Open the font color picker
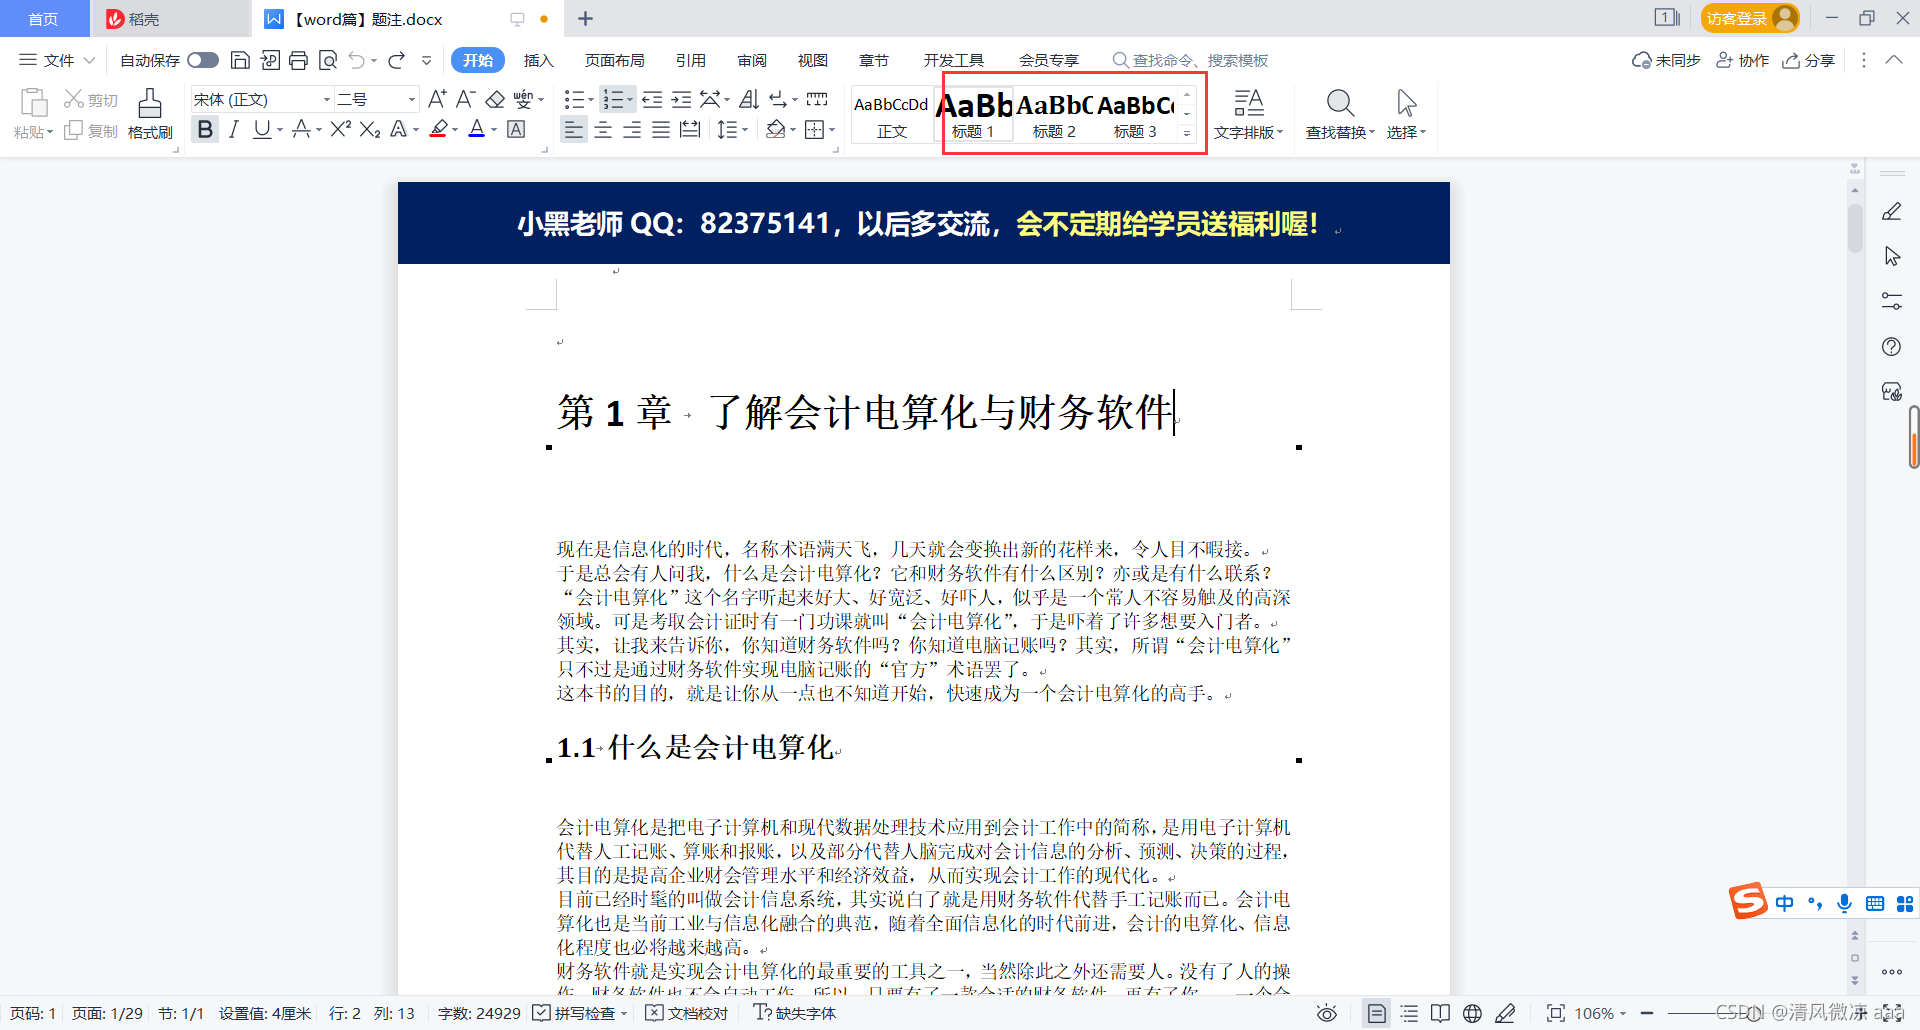Viewport: 1920px width, 1030px height. pos(477,129)
